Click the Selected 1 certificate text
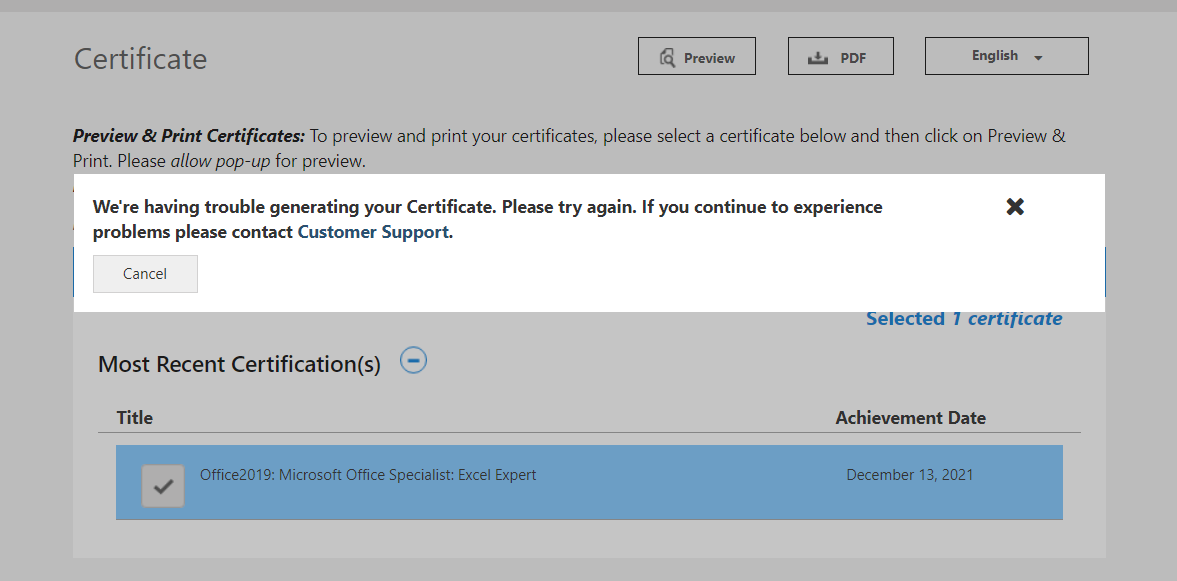1177x581 pixels. tap(964, 318)
